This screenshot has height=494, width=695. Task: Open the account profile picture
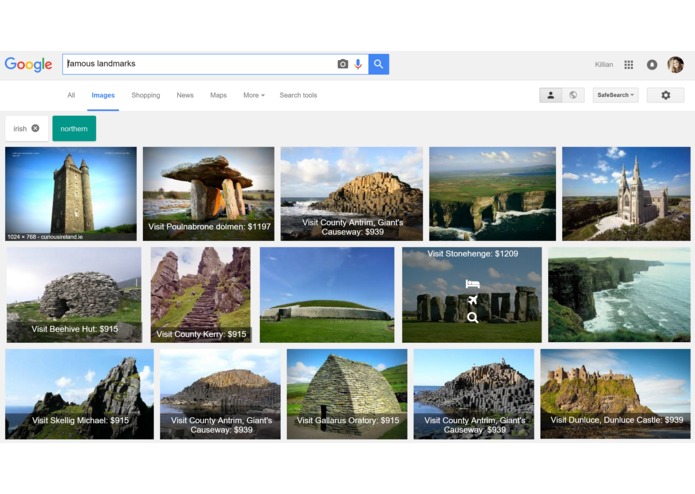tap(675, 65)
